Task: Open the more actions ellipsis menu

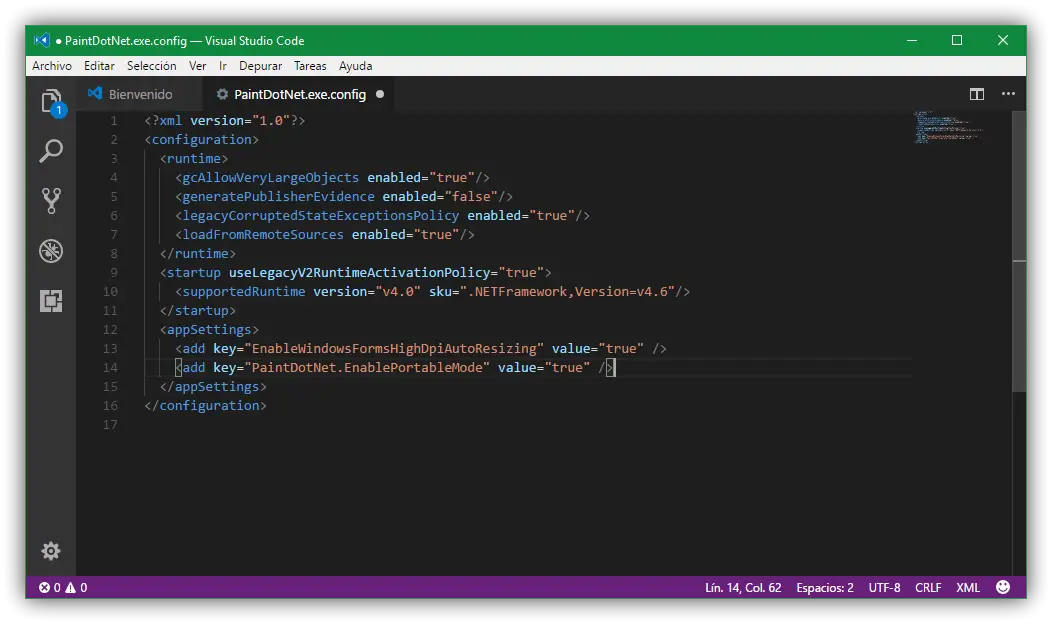Action: pyautogui.click(x=1008, y=94)
